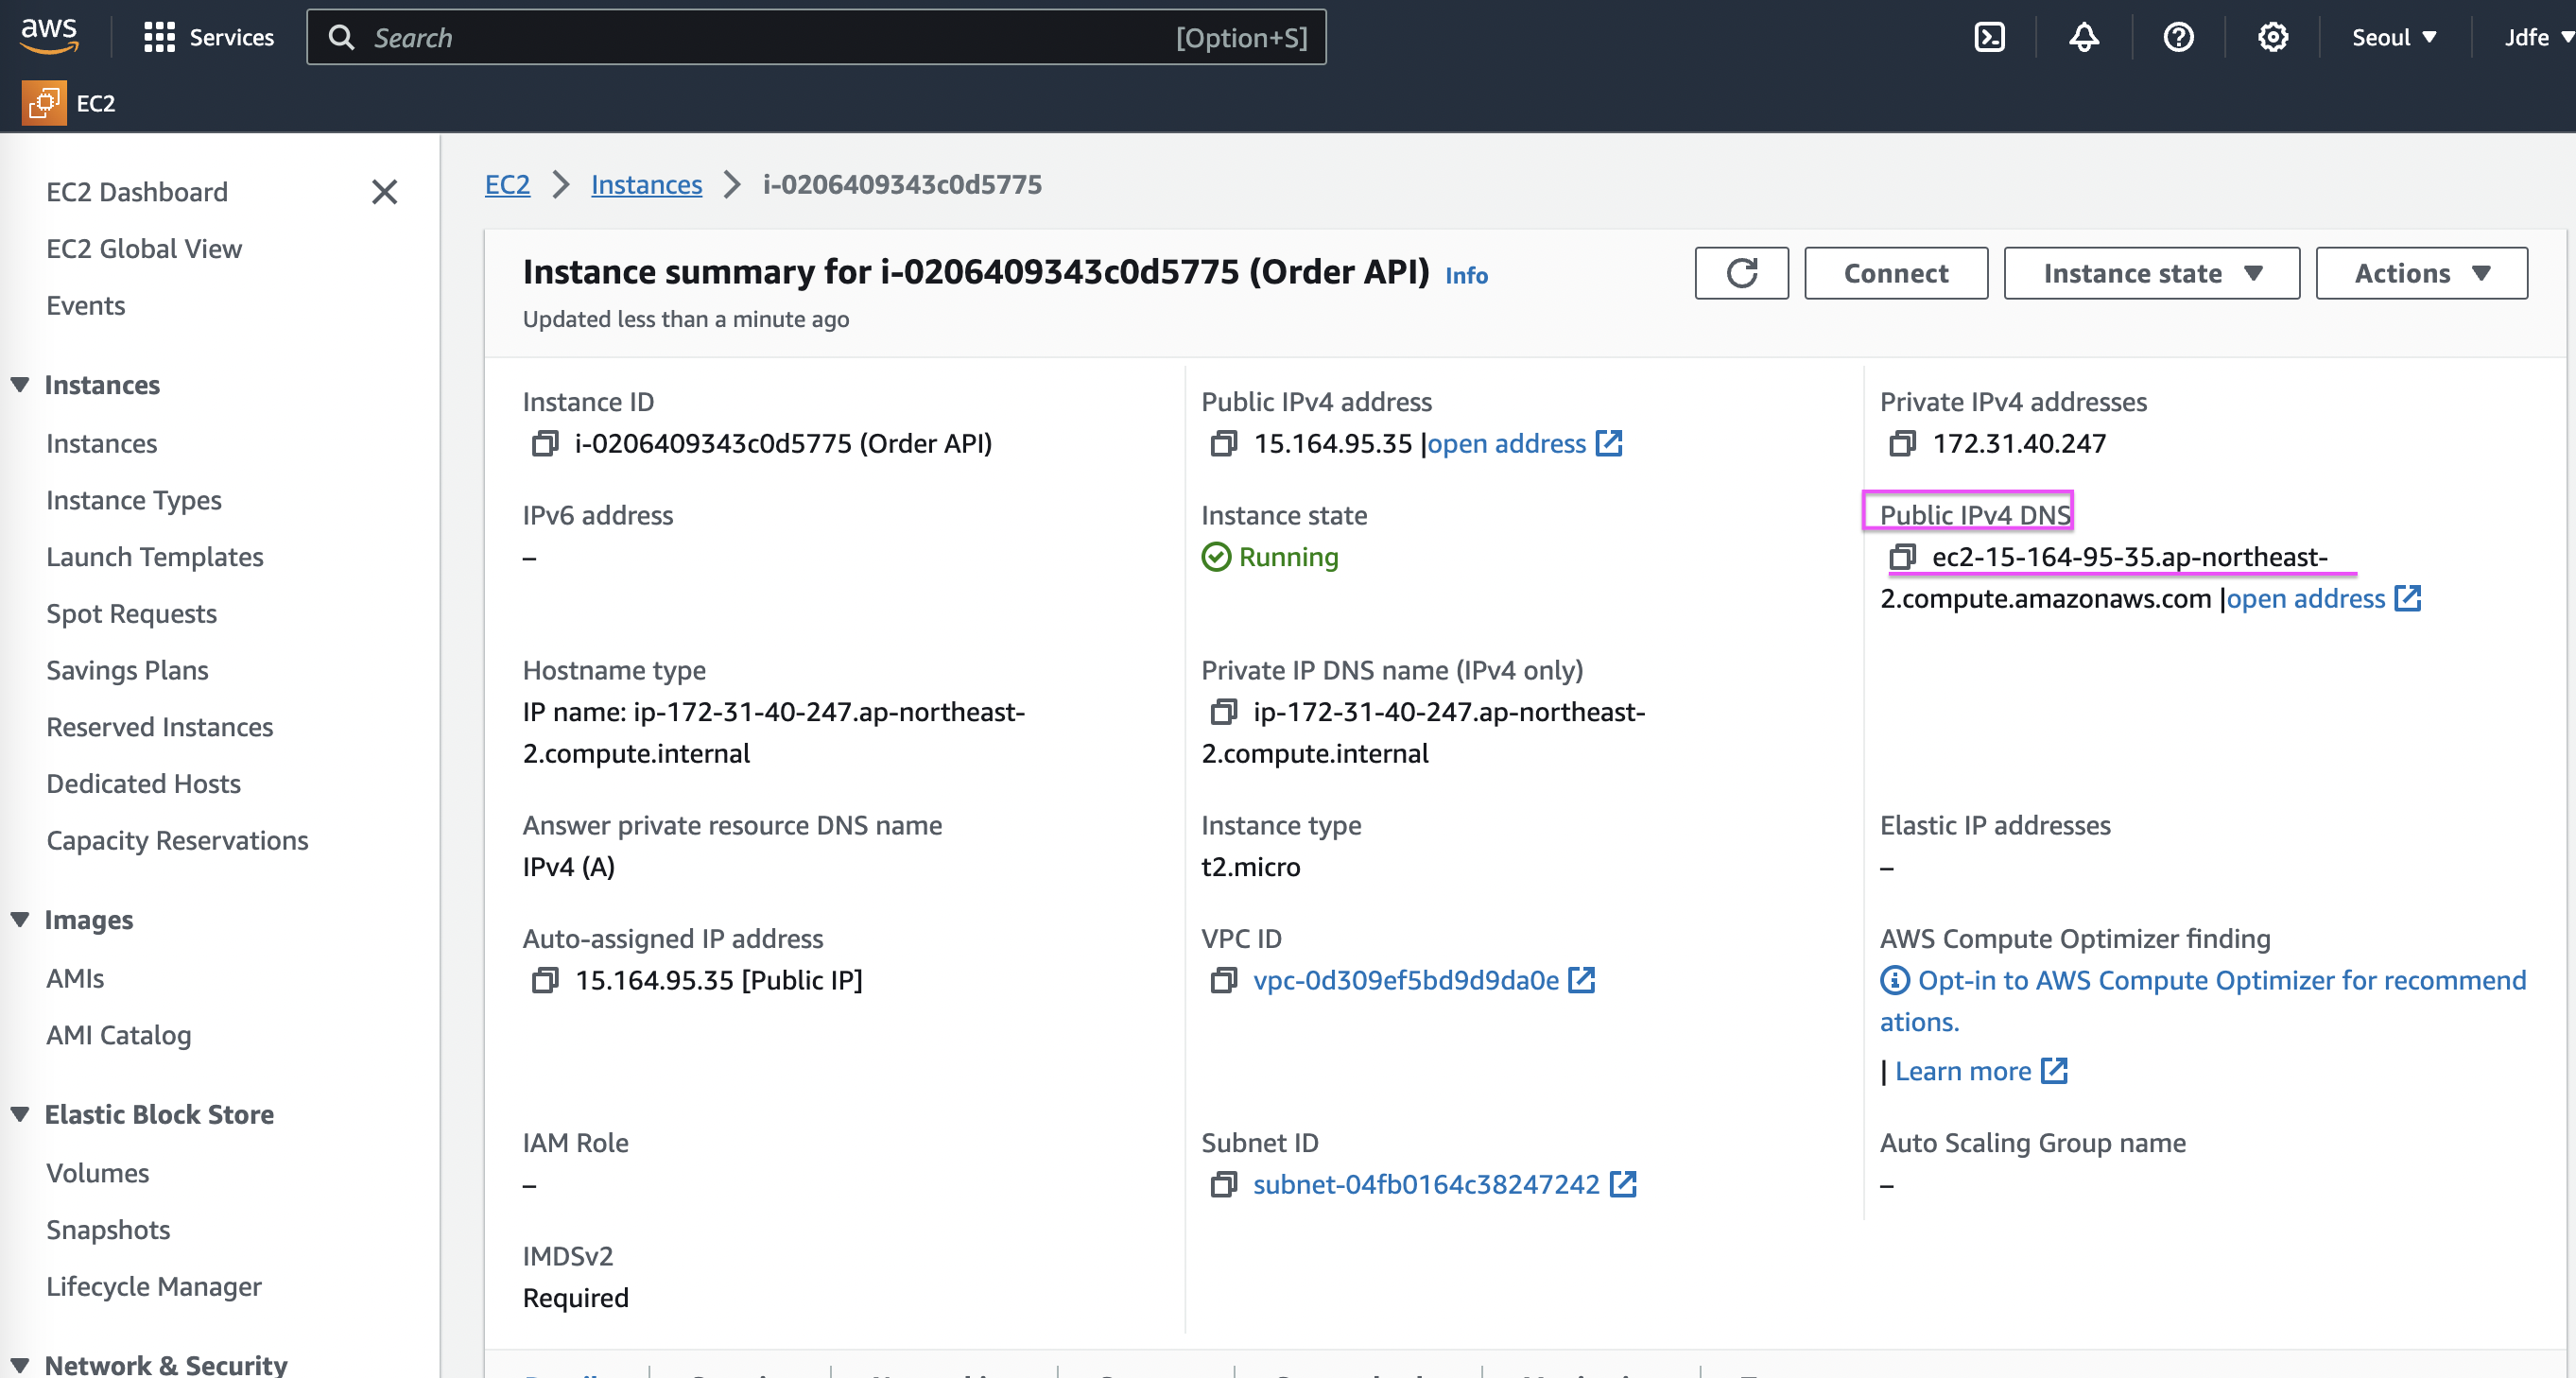Open the Instance state dropdown
This screenshot has width=2576, height=1378.
tap(2151, 273)
